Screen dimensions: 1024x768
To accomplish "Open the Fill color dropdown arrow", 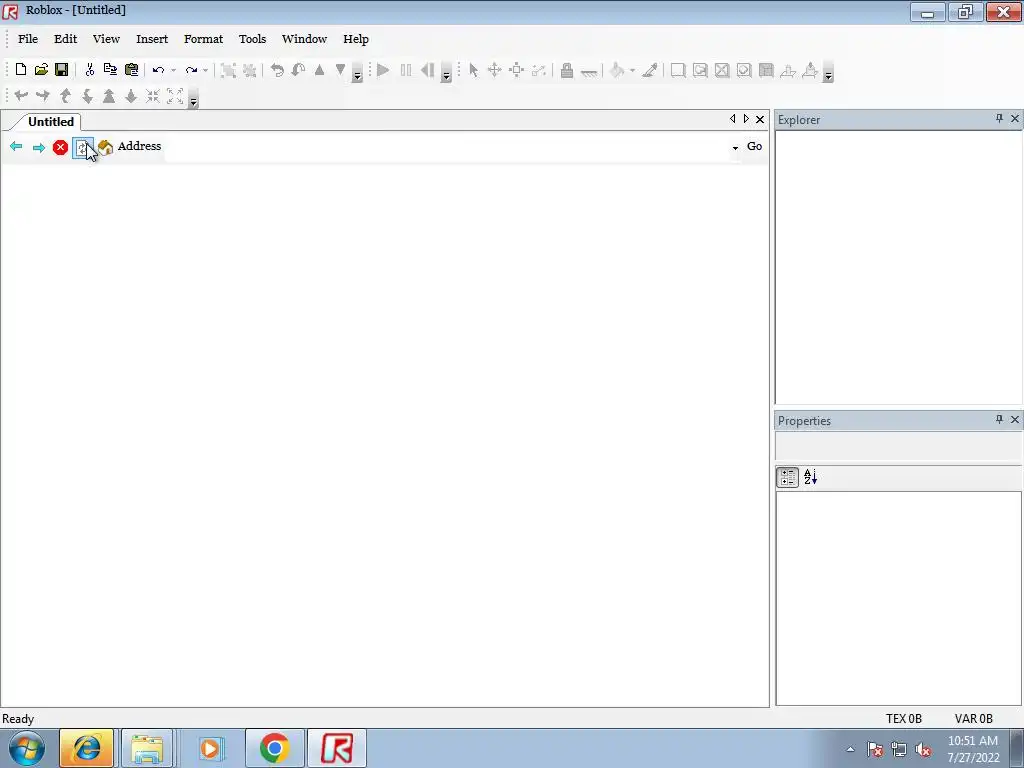I will click(x=632, y=71).
